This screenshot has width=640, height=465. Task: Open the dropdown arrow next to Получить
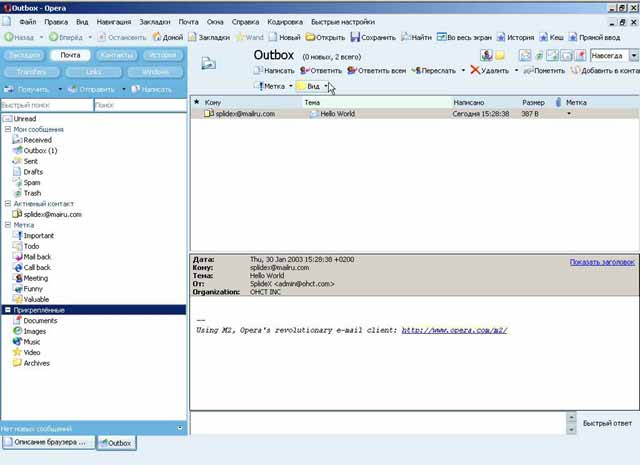[60, 89]
